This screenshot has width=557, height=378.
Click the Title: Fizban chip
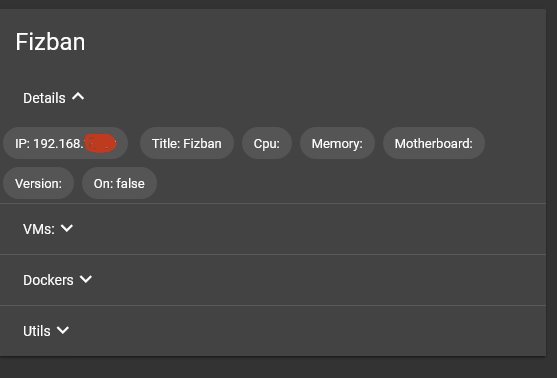(187, 143)
